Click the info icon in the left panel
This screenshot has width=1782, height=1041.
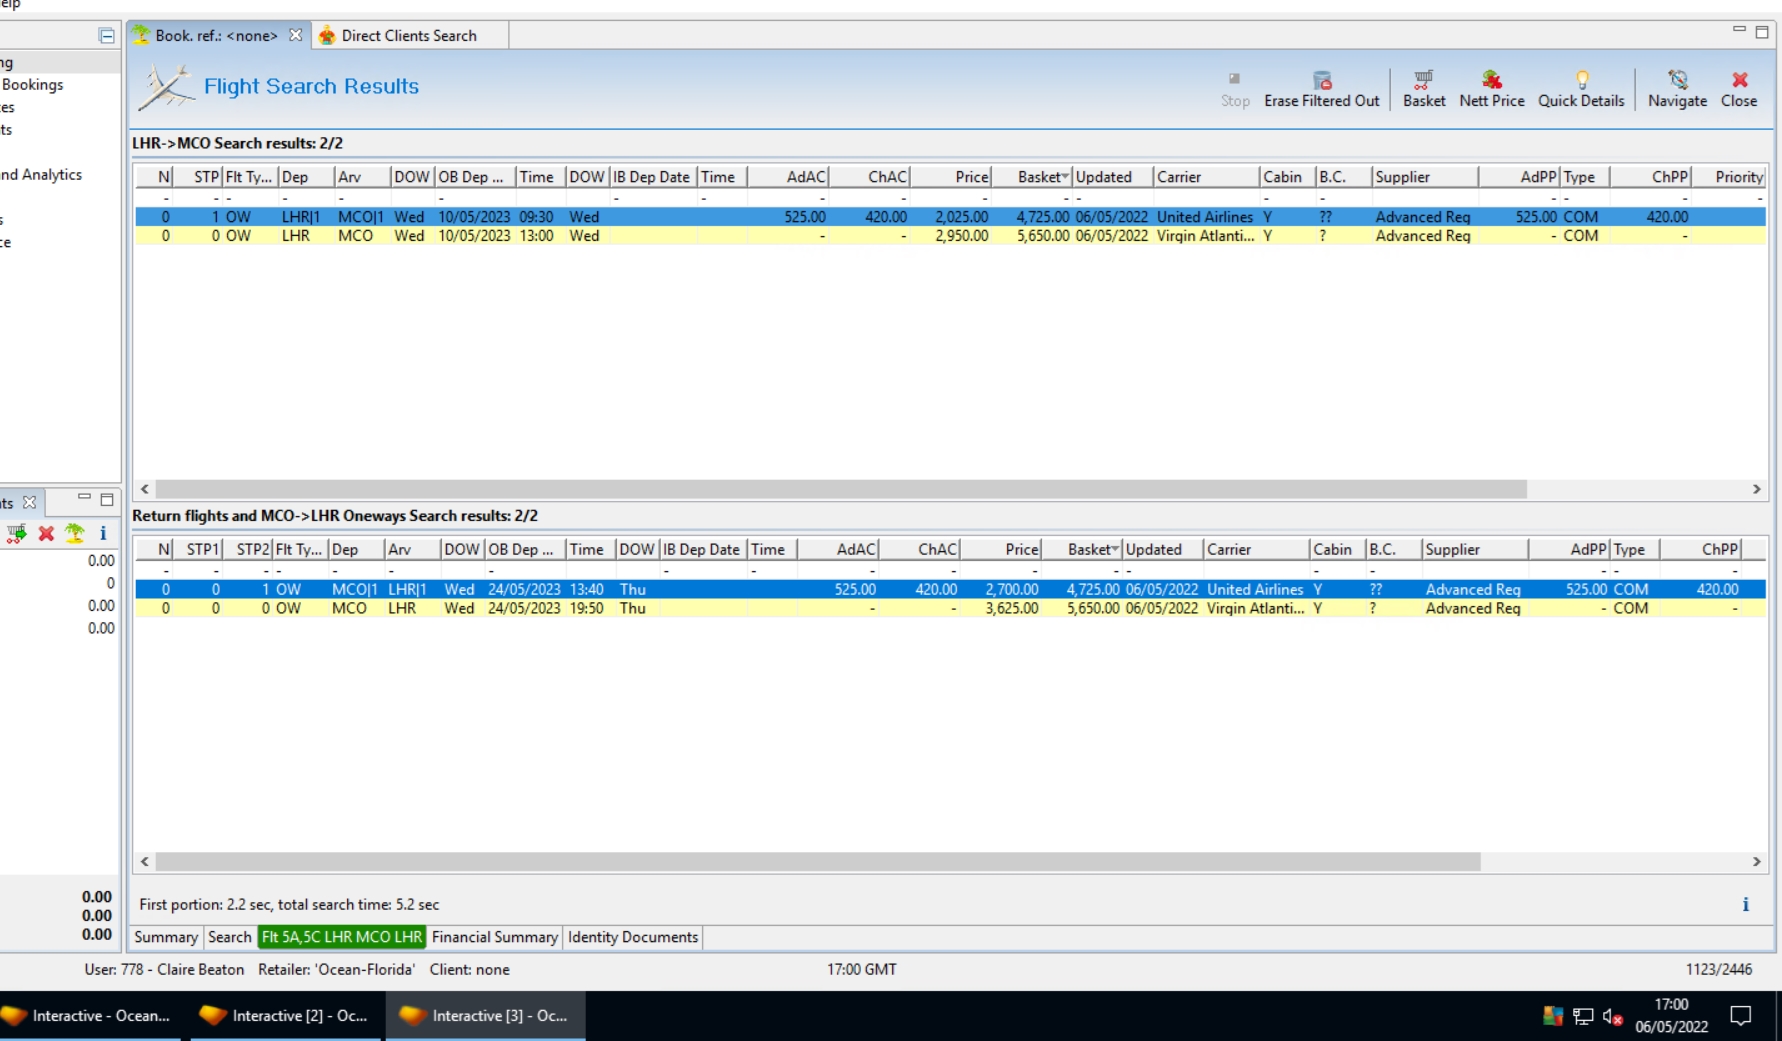pos(102,533)
